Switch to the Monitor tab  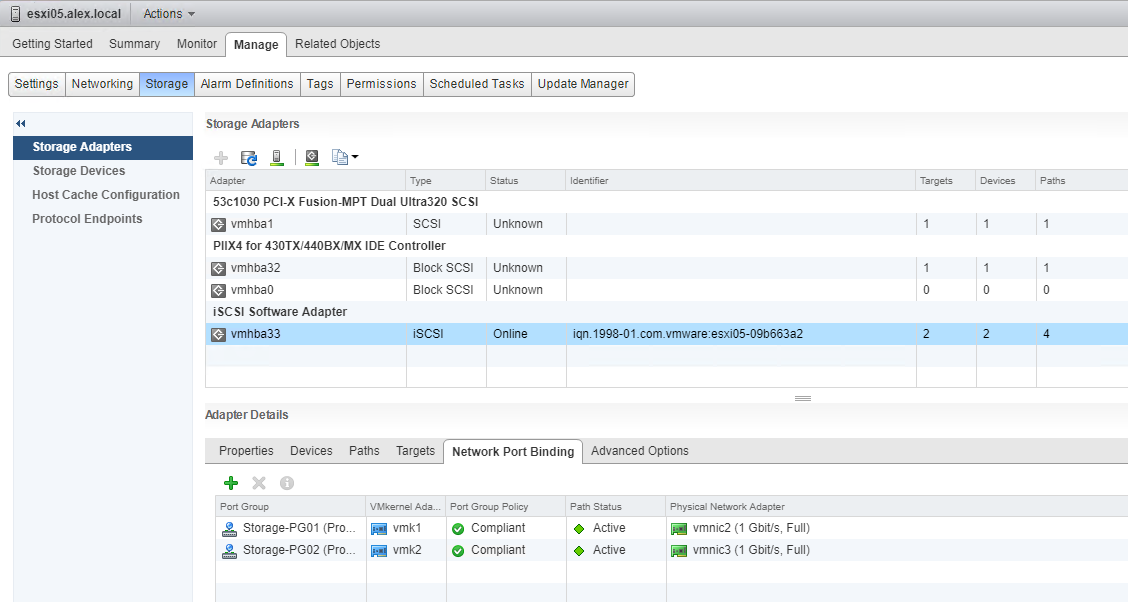click(x=196, y=44)
